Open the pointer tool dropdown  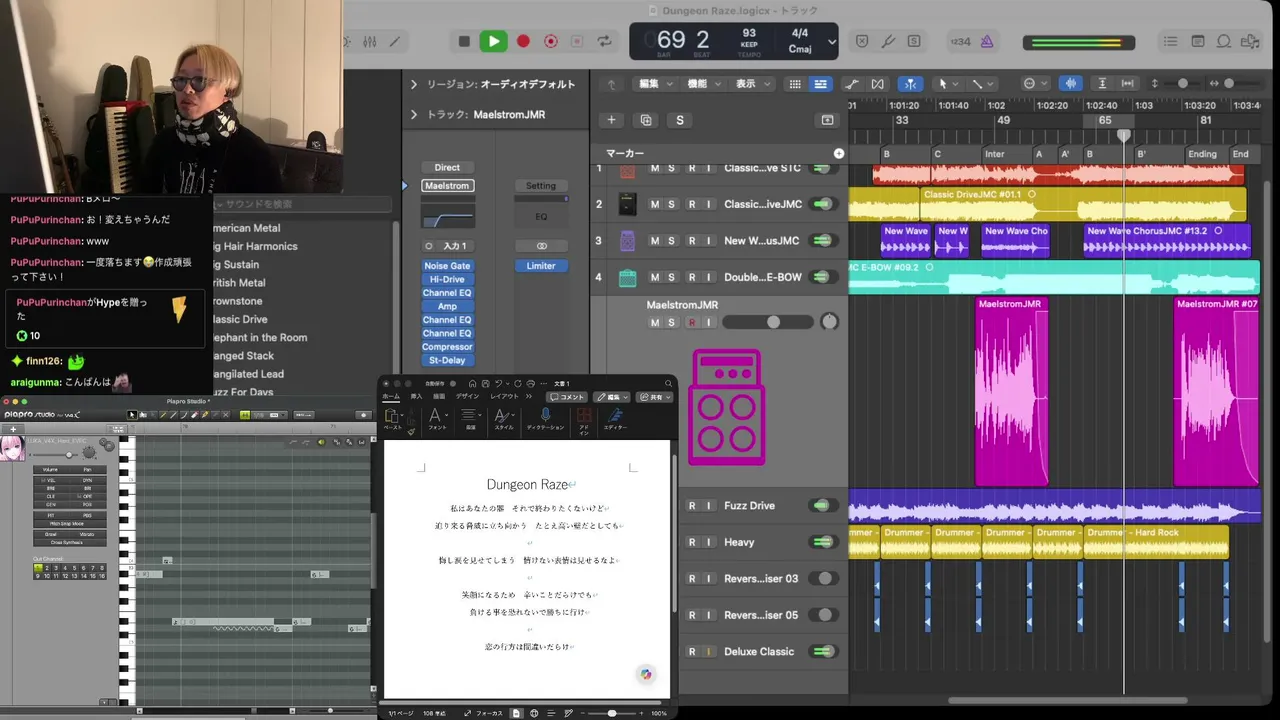pos(946,84)
